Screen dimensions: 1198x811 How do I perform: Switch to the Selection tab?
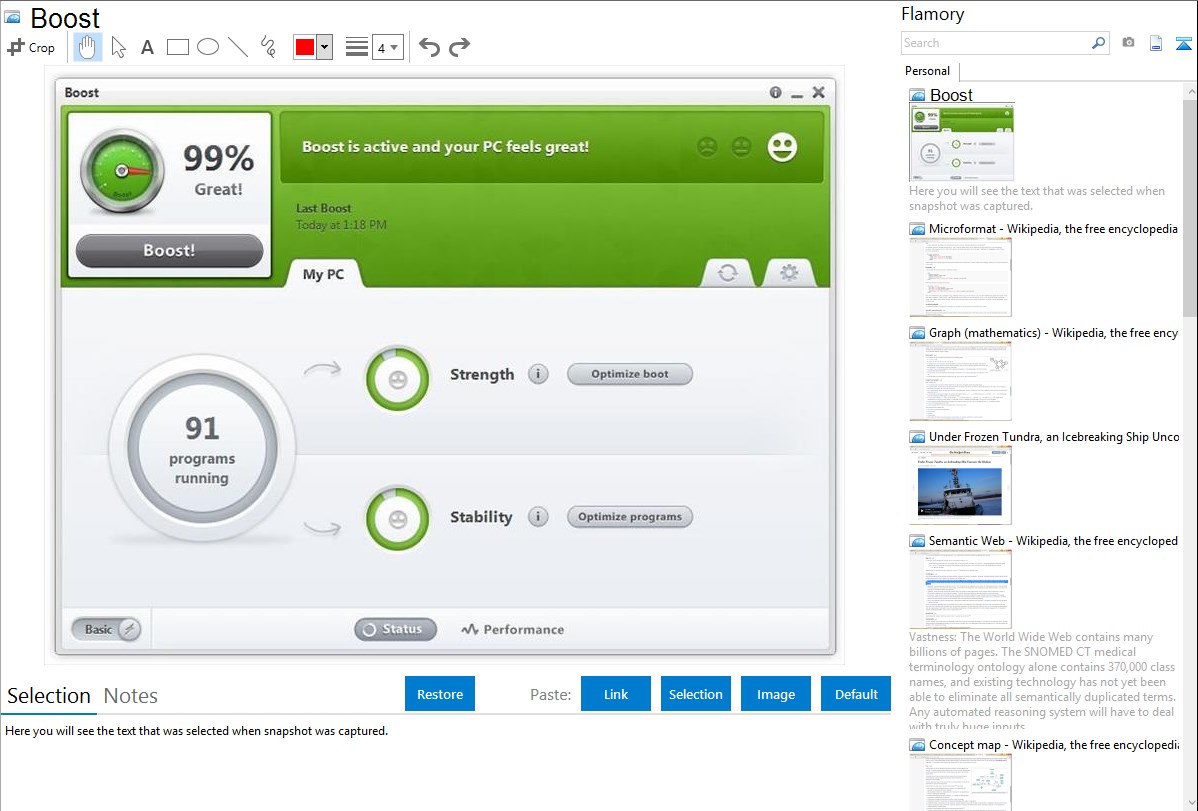49,696
